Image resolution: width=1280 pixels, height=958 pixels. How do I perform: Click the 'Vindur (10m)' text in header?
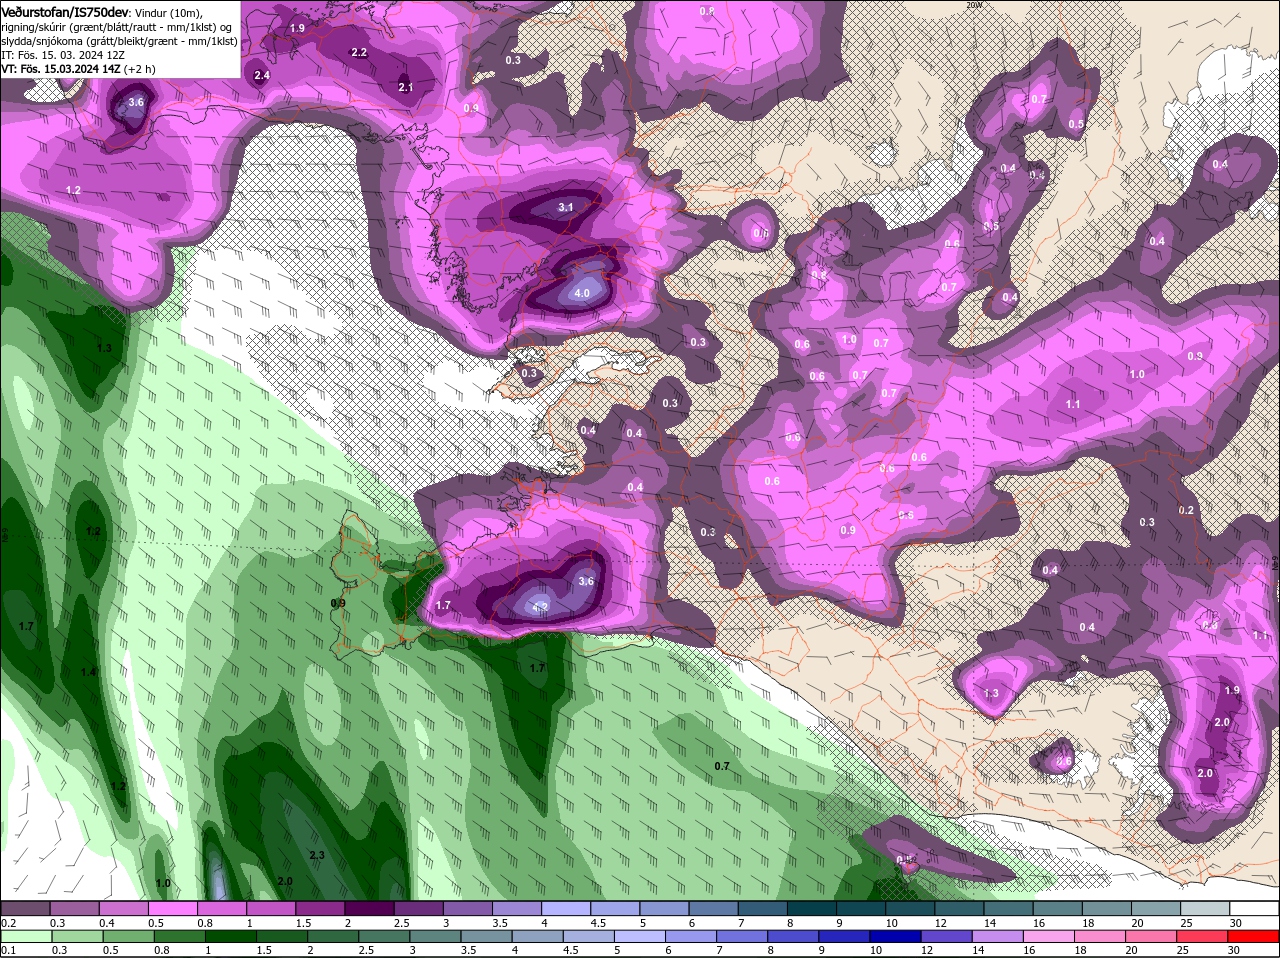pos(168,11)
